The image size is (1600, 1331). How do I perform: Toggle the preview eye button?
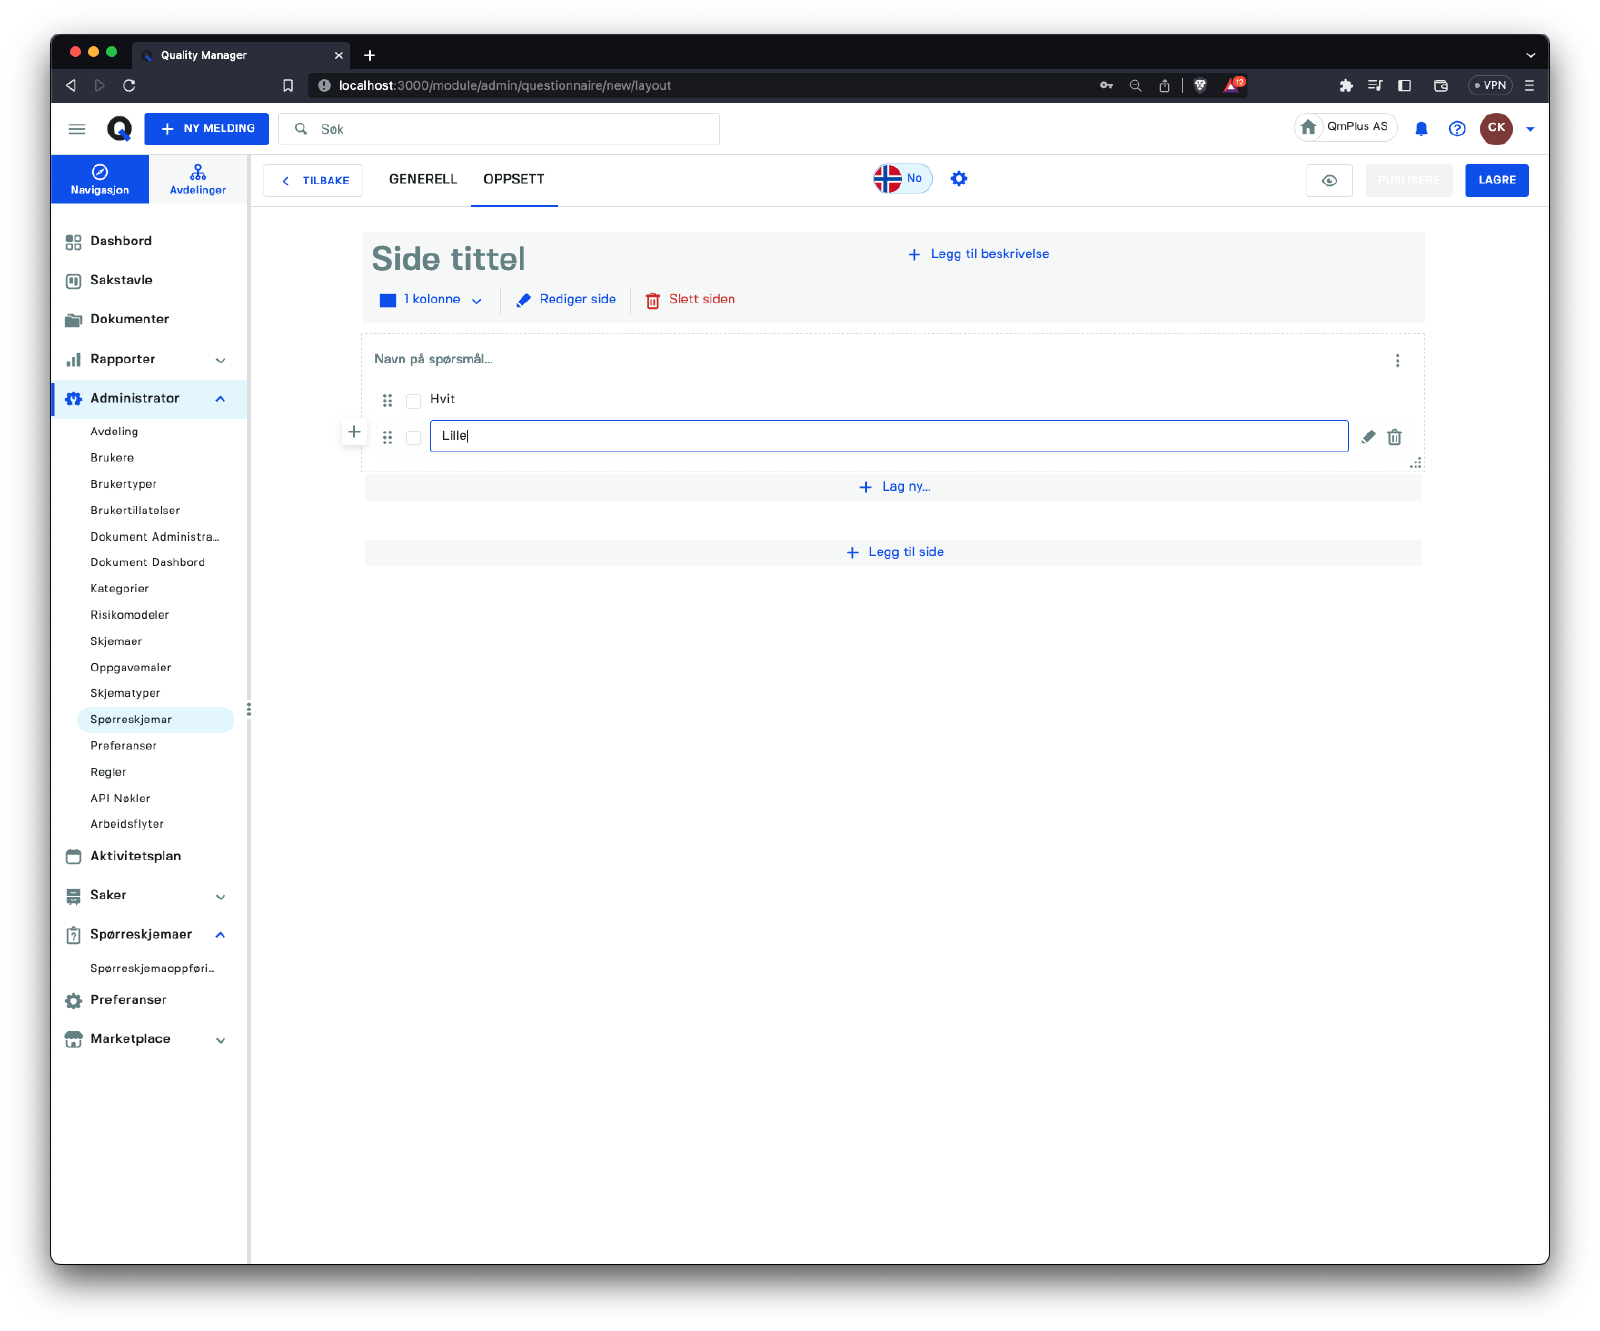point(1329,181)
